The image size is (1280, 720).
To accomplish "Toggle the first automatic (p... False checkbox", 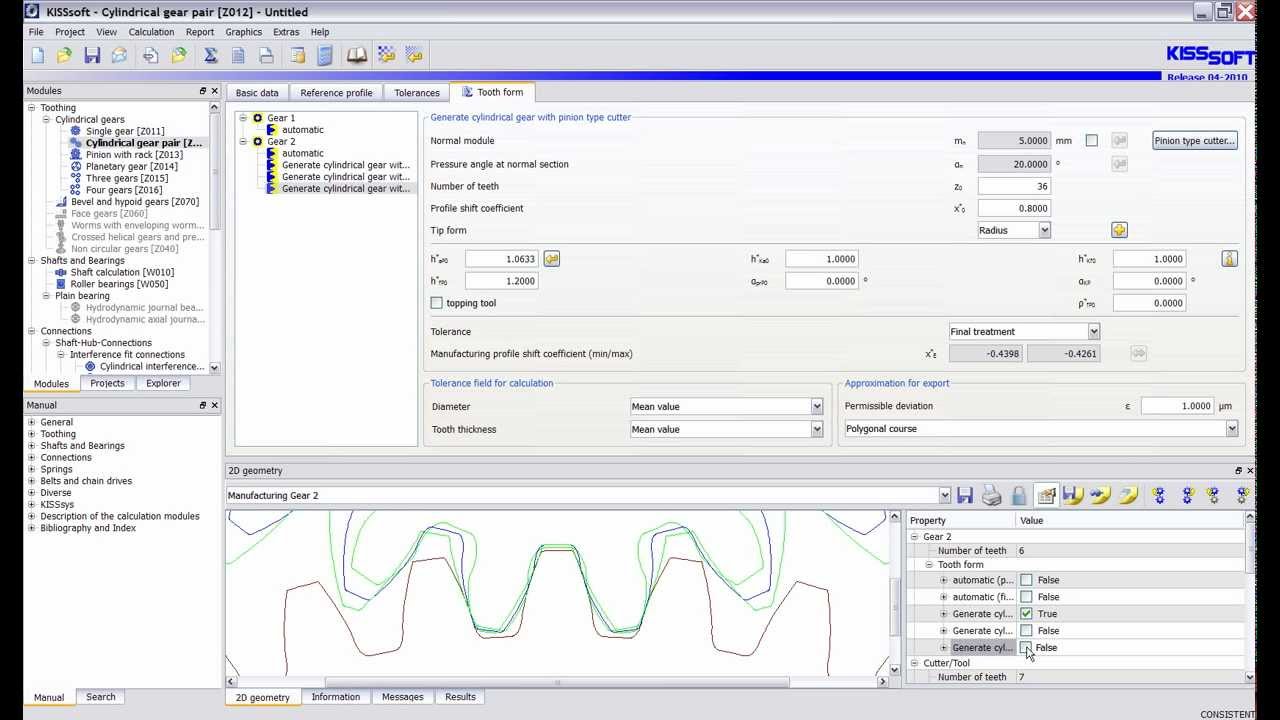I will [x=1026, y=580].
